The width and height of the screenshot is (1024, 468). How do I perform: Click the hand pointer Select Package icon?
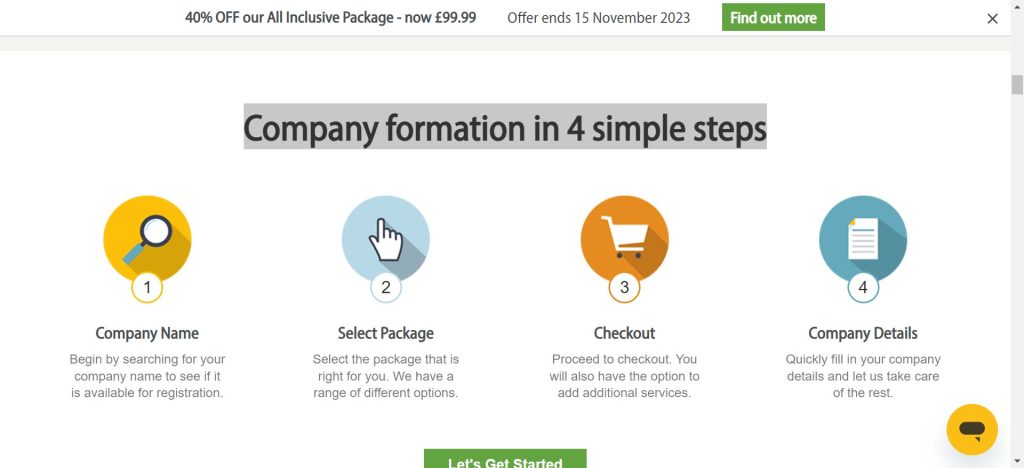point(386,238)
